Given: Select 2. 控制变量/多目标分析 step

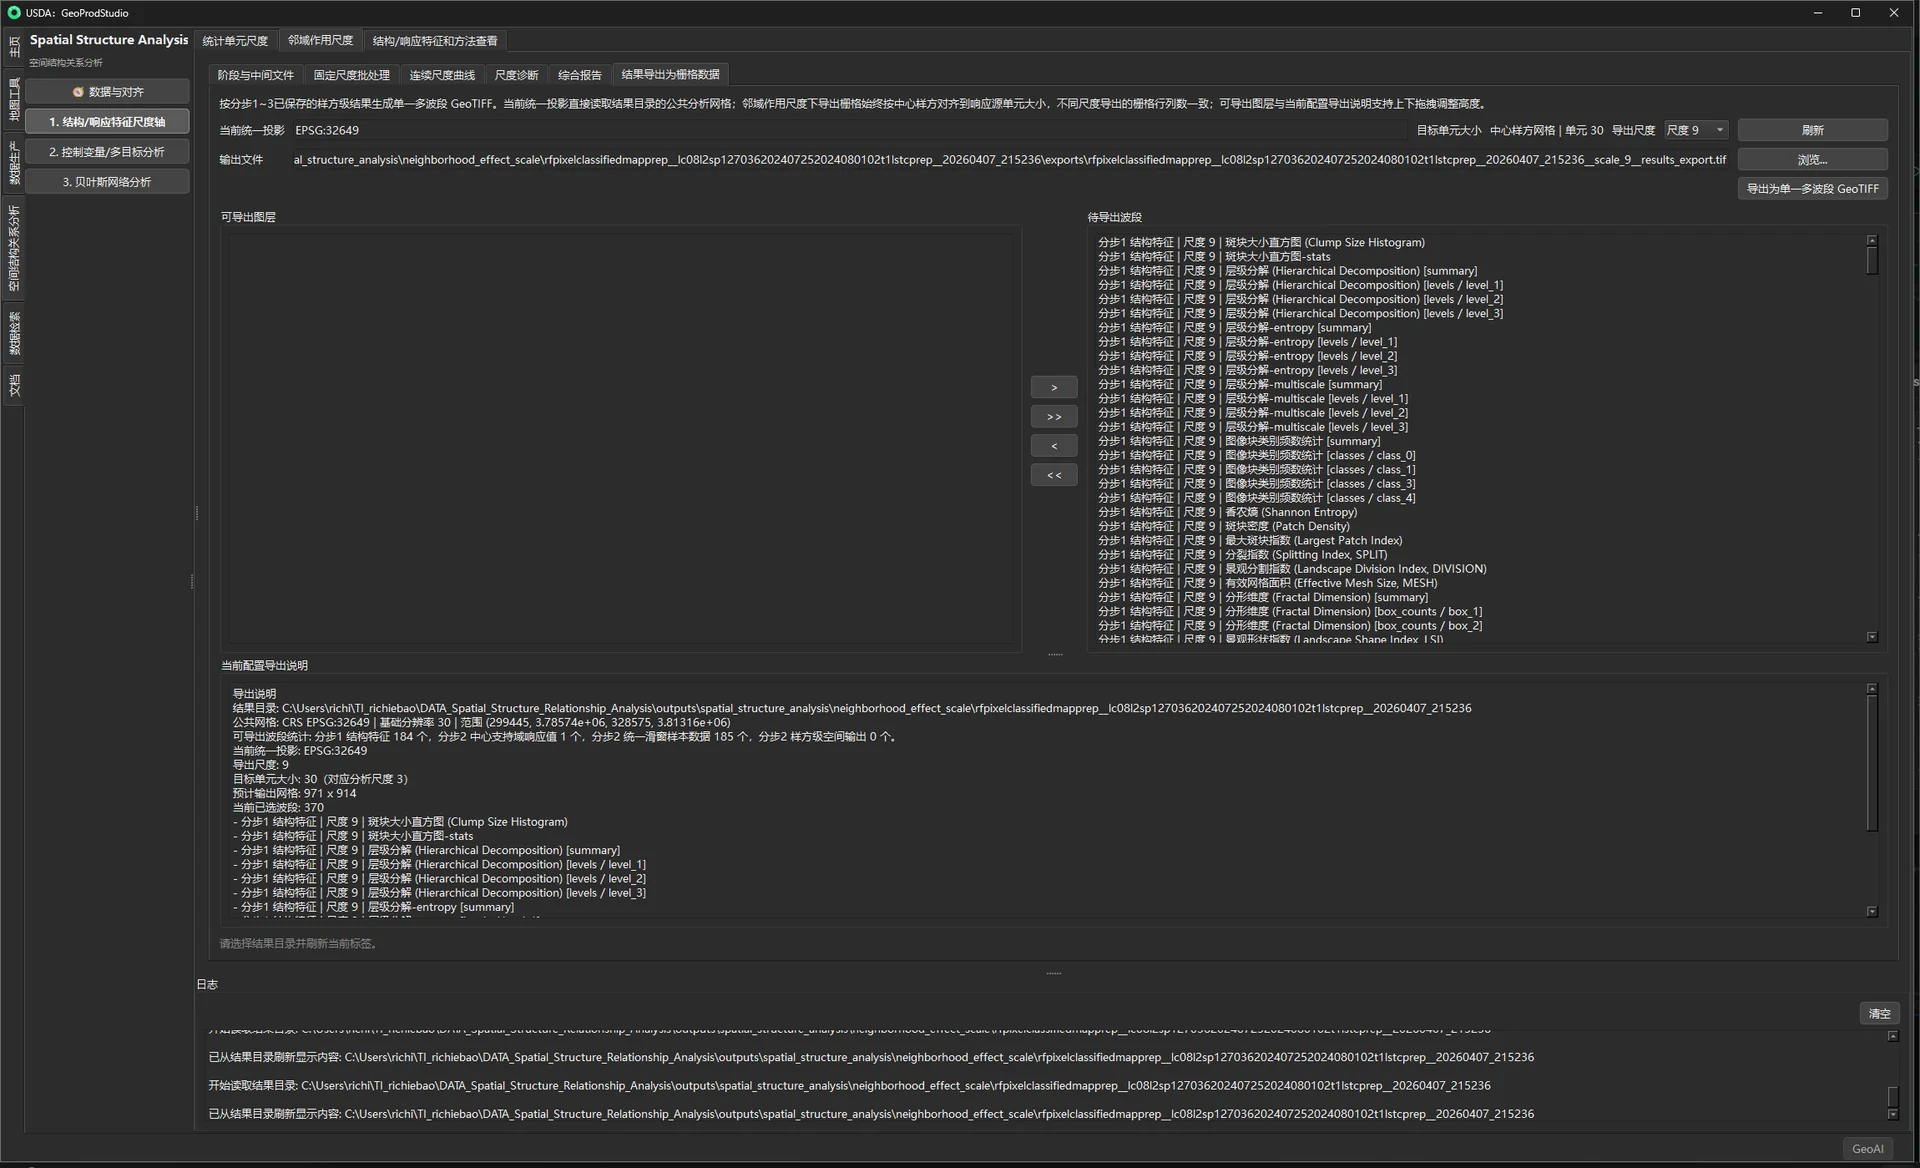Looking at the screenshot, I should 107,152.
